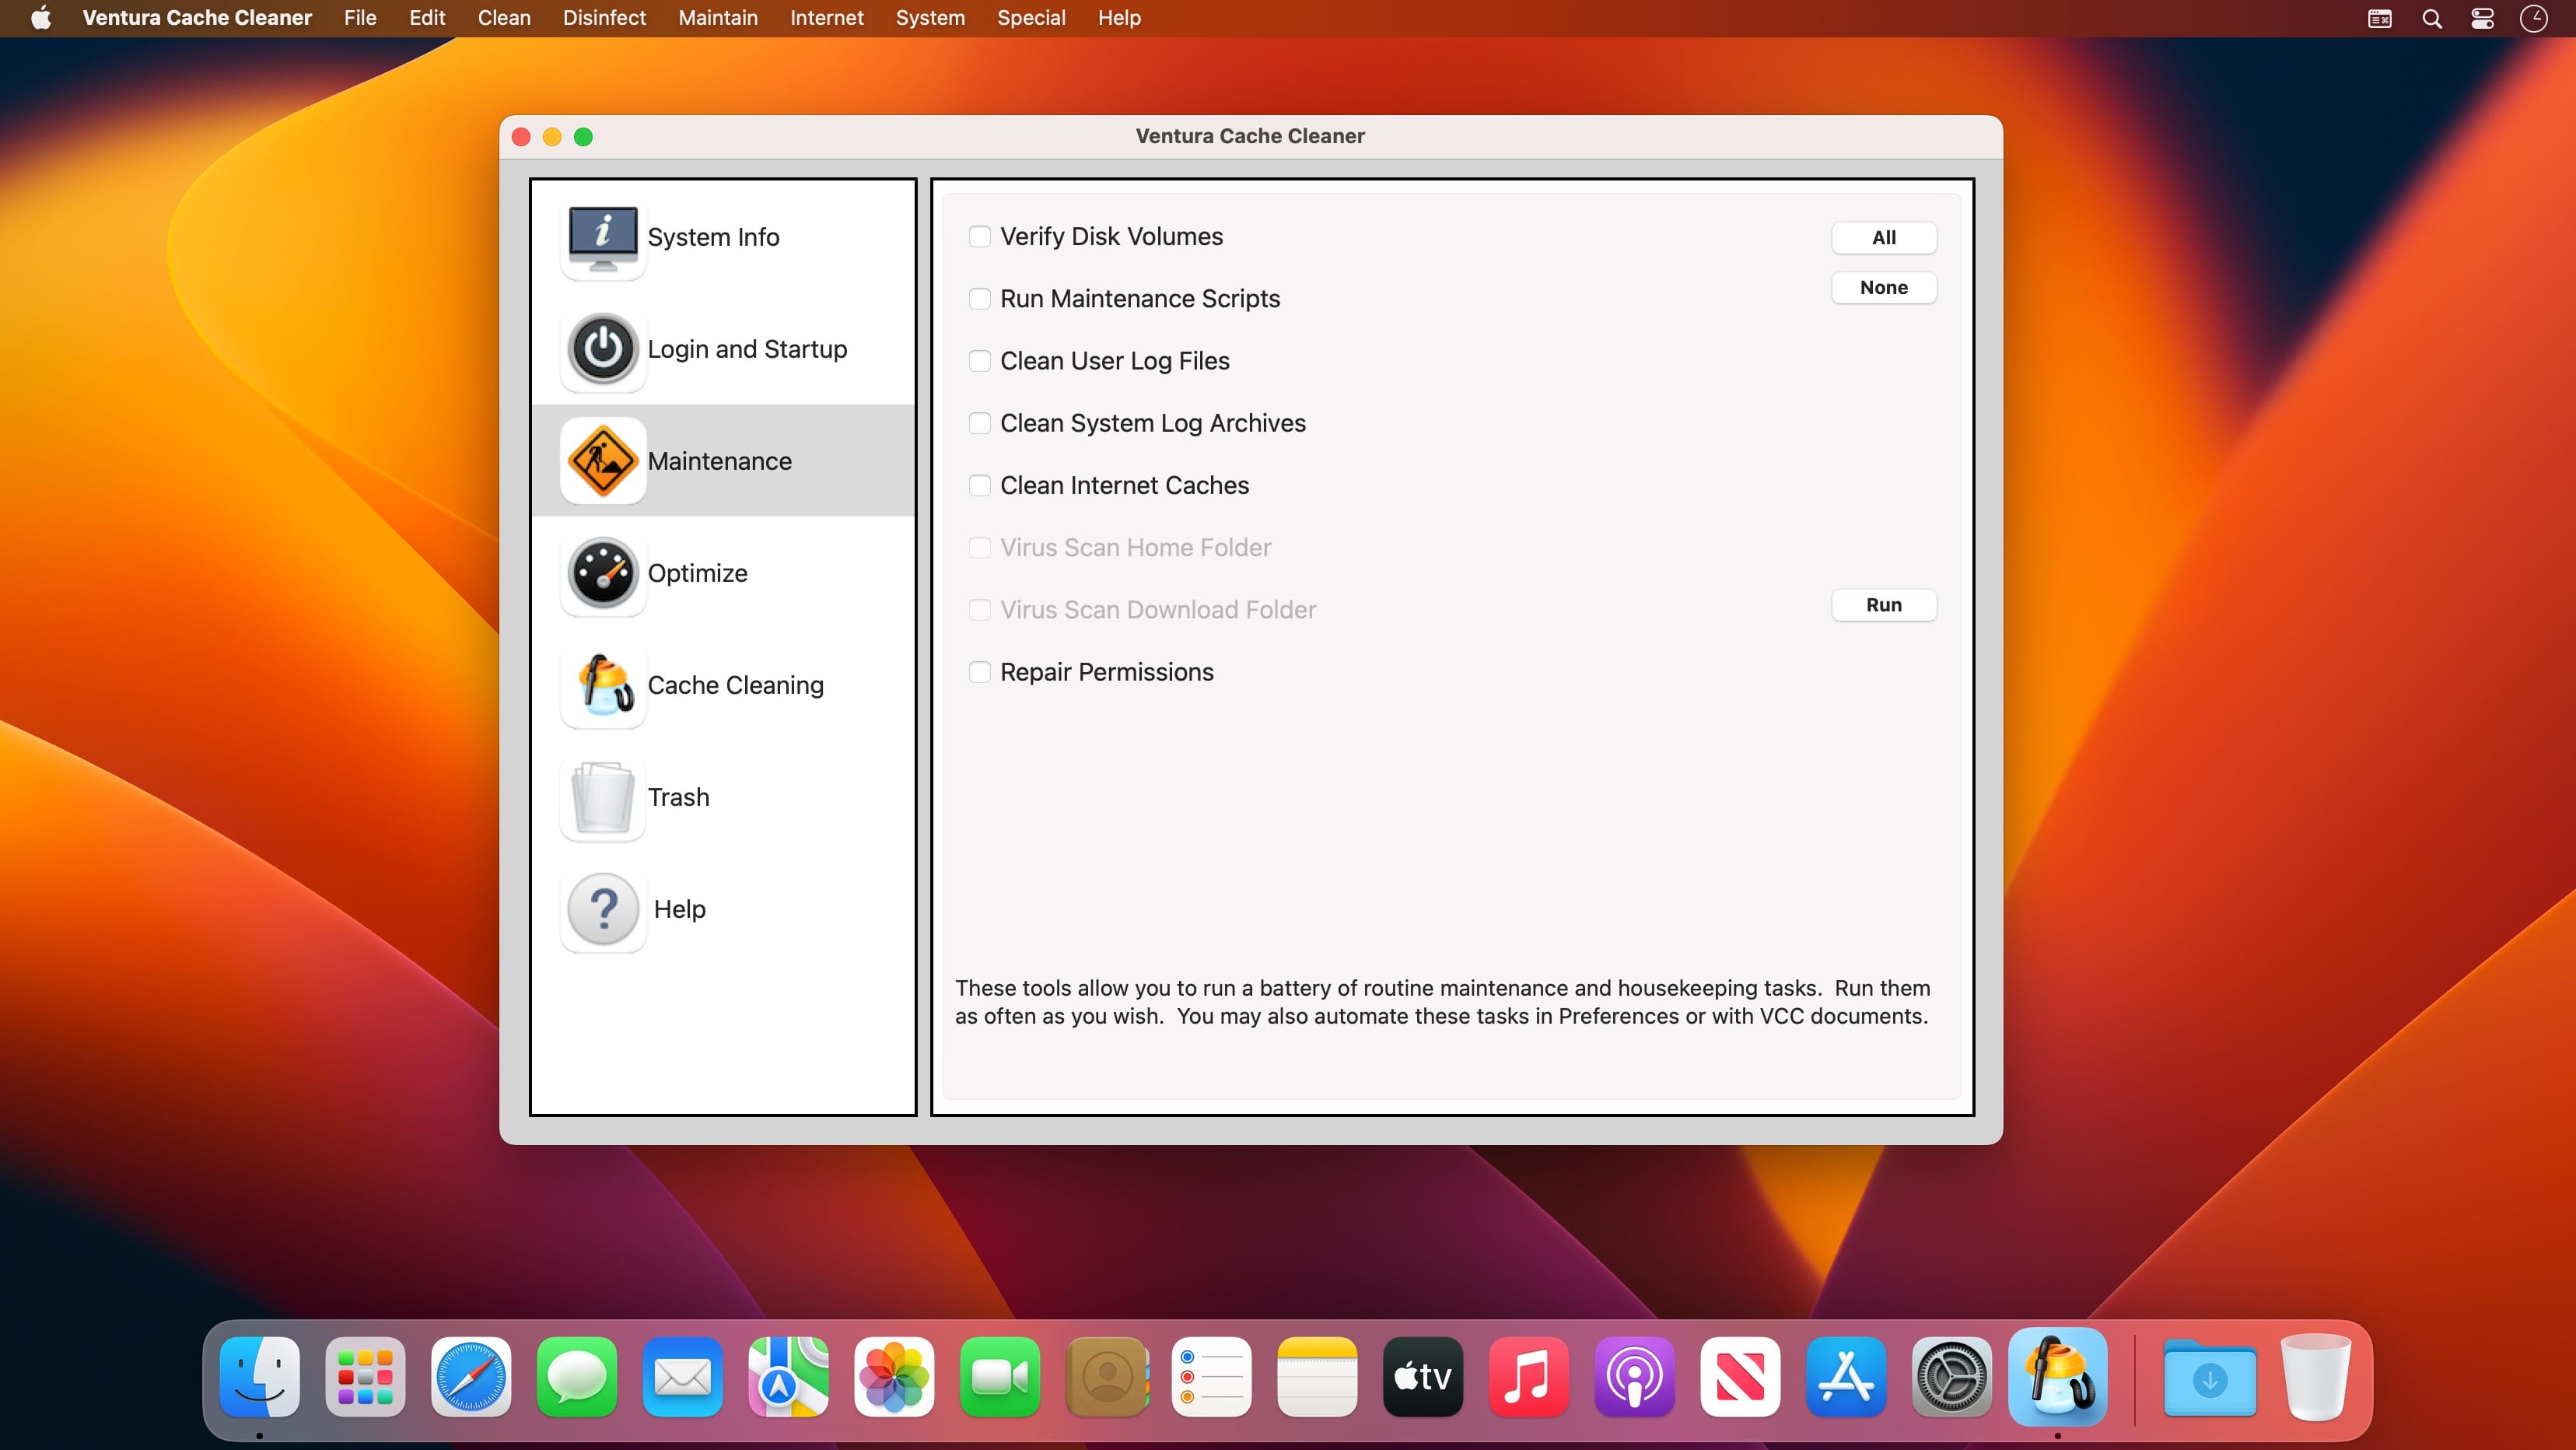This screenshot has width=2576, height=1450.
Task: Click None to deselect all tasks
Action: coord(1882,287)
